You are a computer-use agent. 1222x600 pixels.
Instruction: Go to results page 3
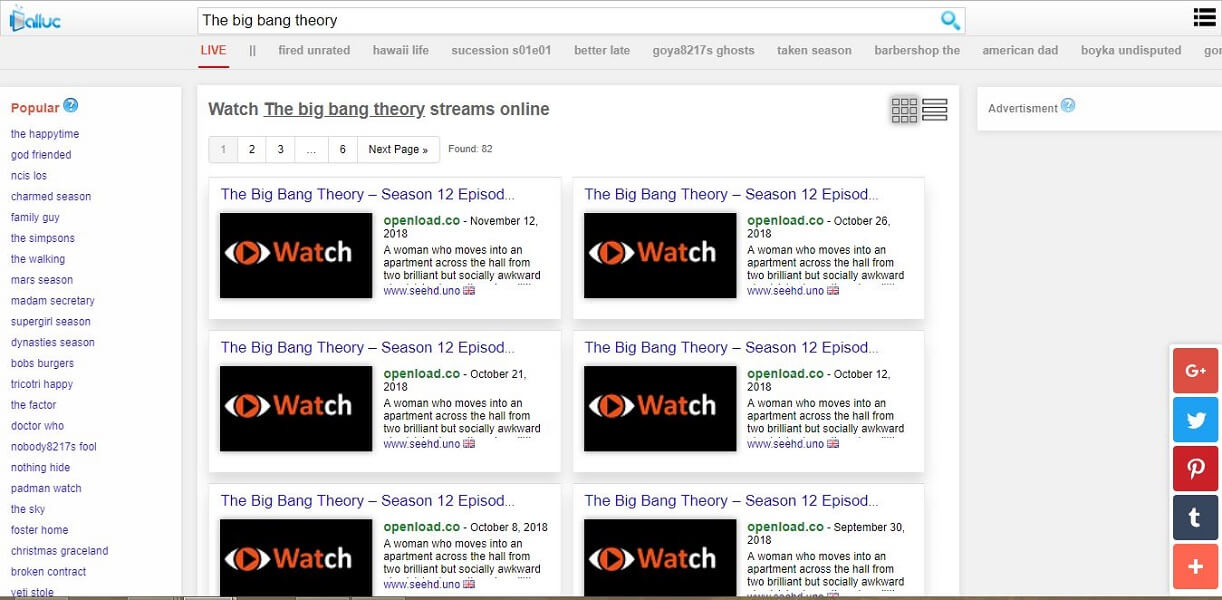click(280, 149)
